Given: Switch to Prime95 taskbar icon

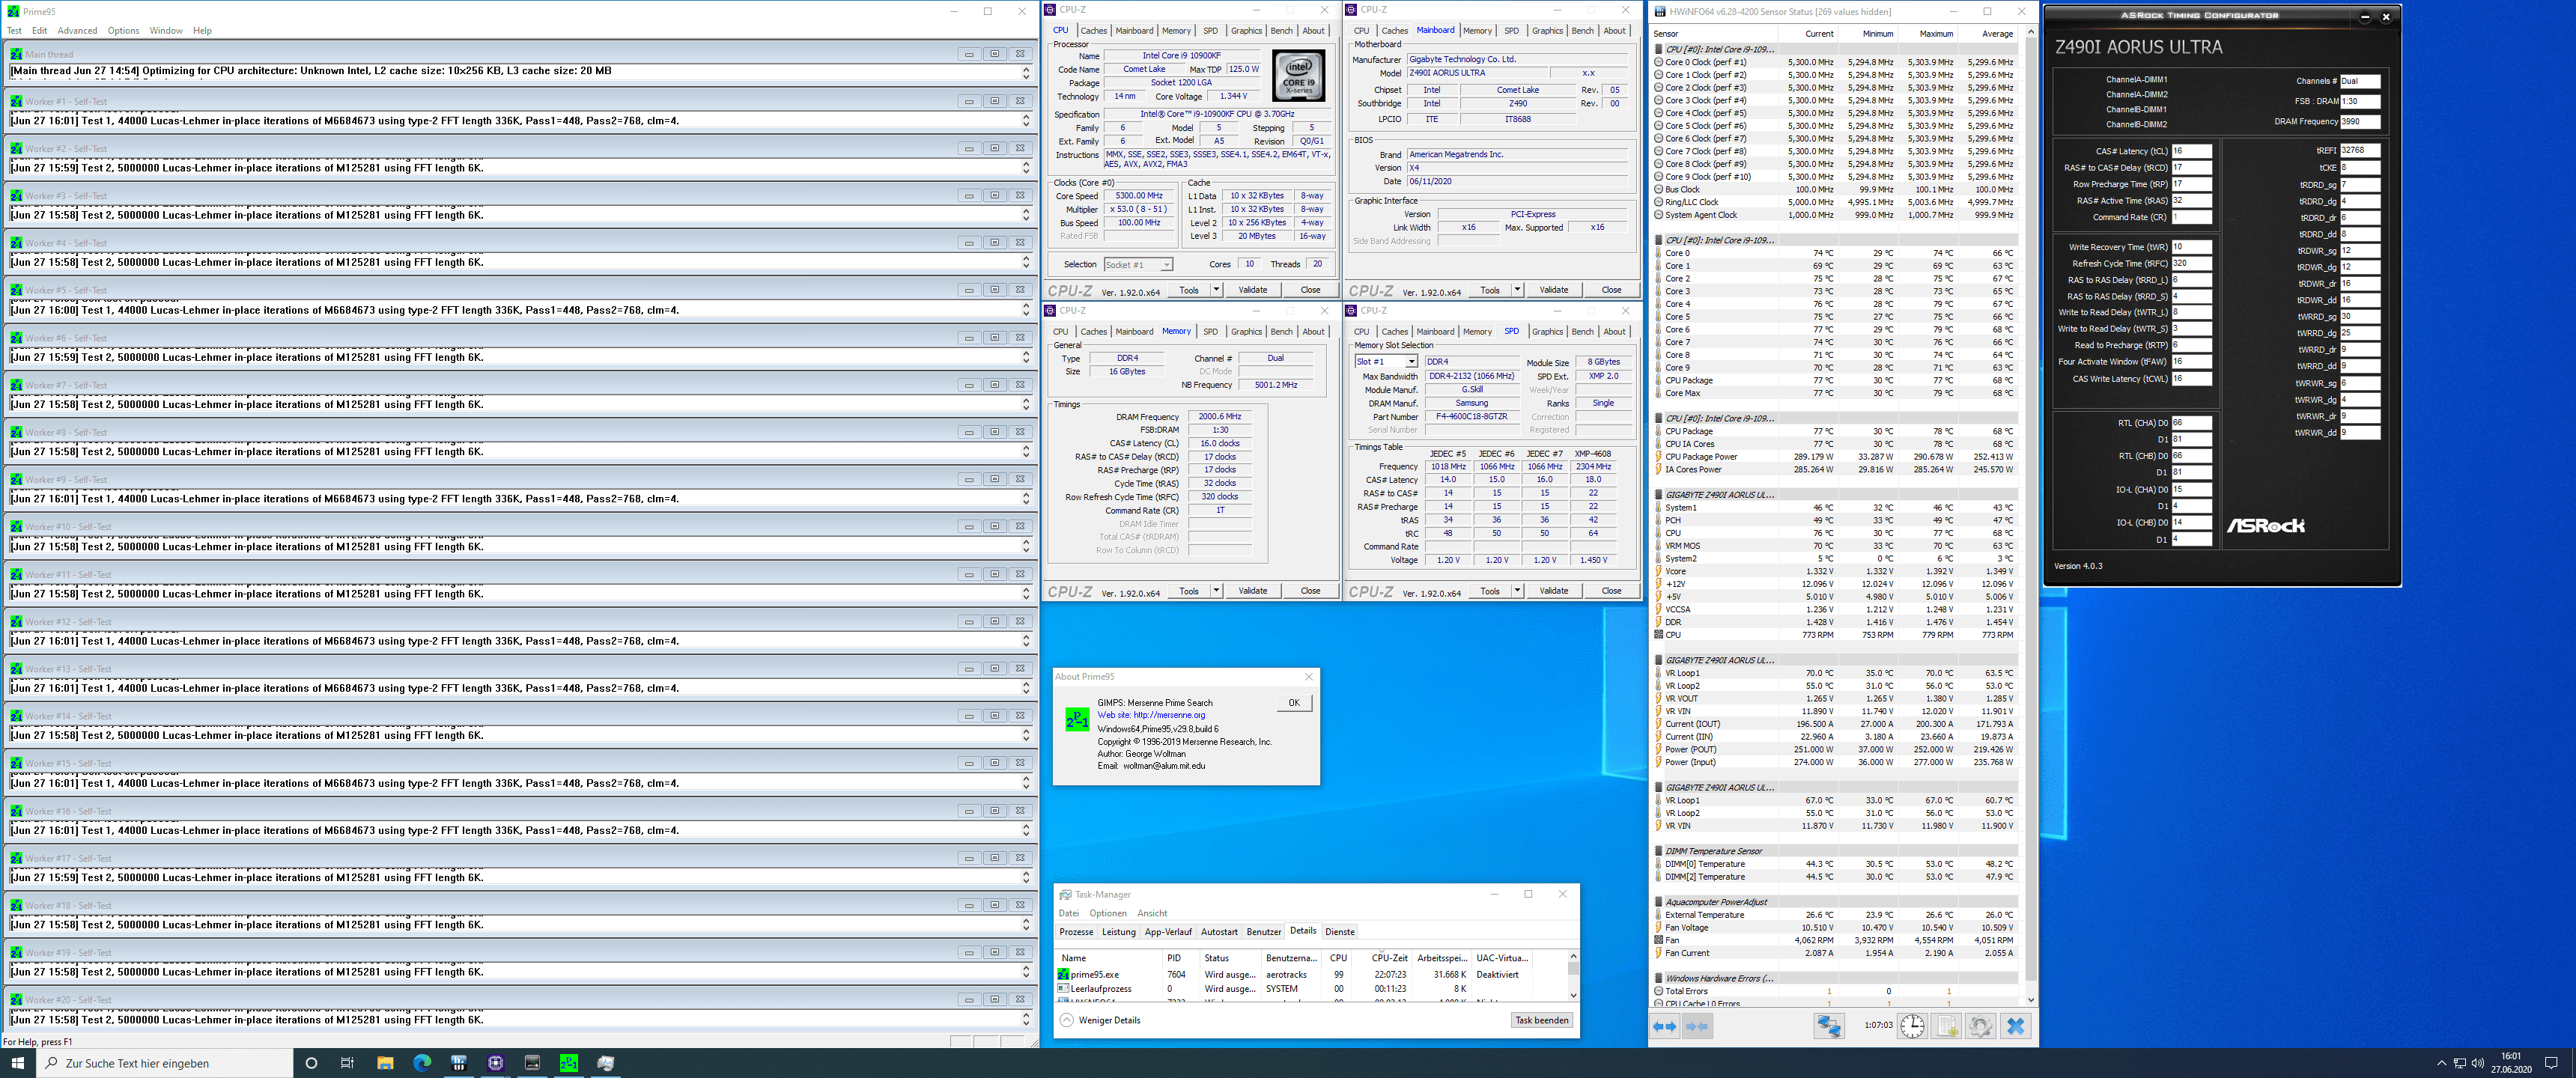Looking at the screenshot, I should [x=569, y=1063].
